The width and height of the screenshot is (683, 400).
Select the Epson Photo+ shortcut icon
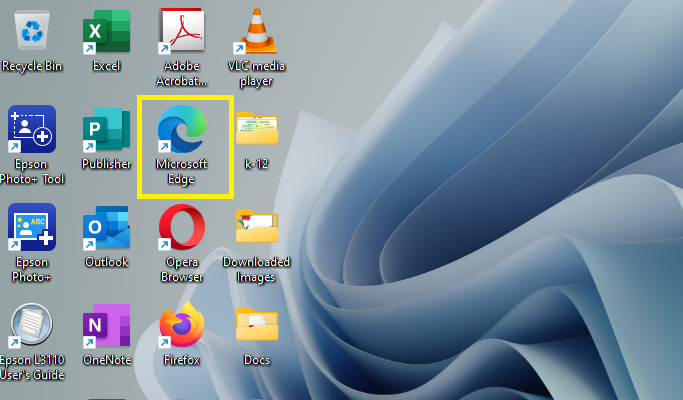(x=32, y=227)
